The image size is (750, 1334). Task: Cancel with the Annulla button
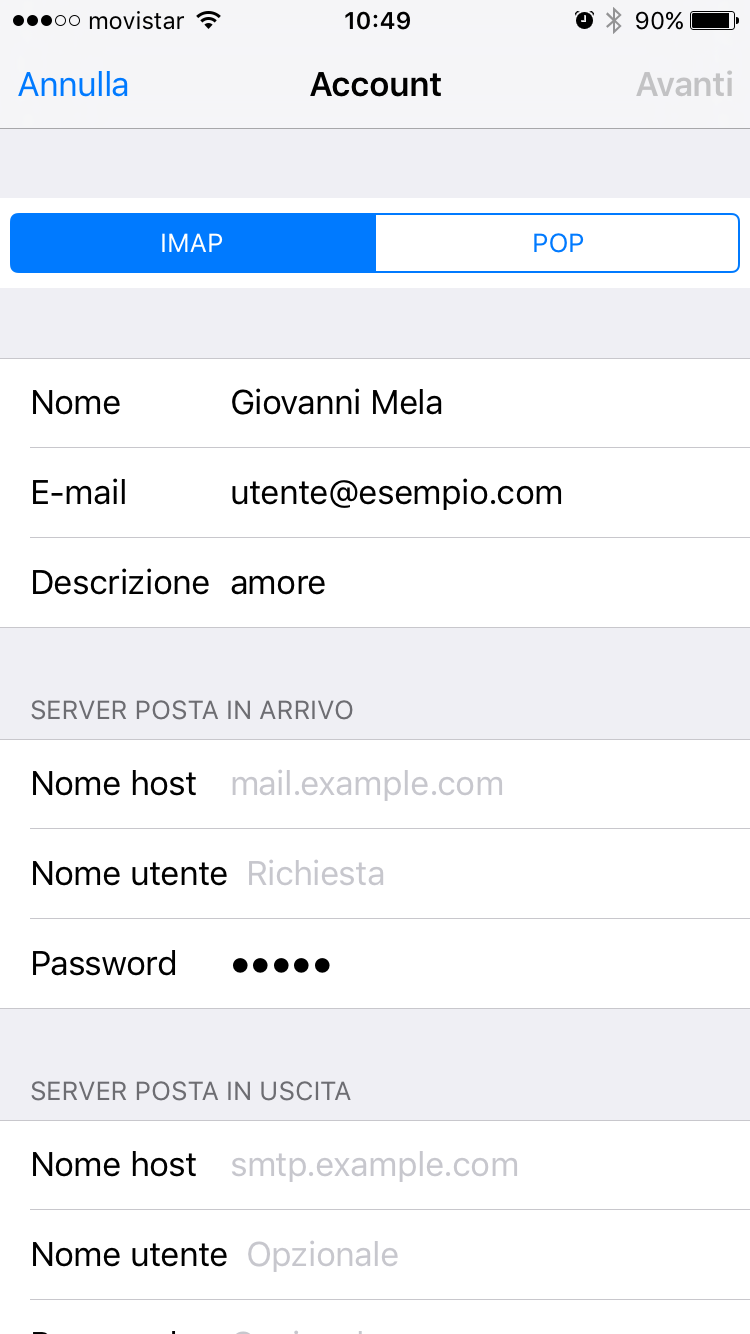[x=73, y=84]
